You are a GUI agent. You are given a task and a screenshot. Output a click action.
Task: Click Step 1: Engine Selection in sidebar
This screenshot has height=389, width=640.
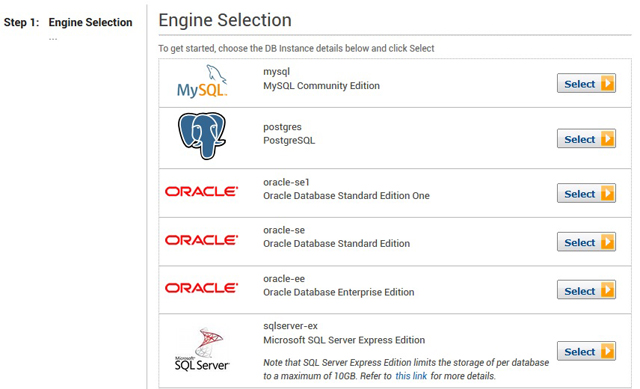(x=68, y=22)
